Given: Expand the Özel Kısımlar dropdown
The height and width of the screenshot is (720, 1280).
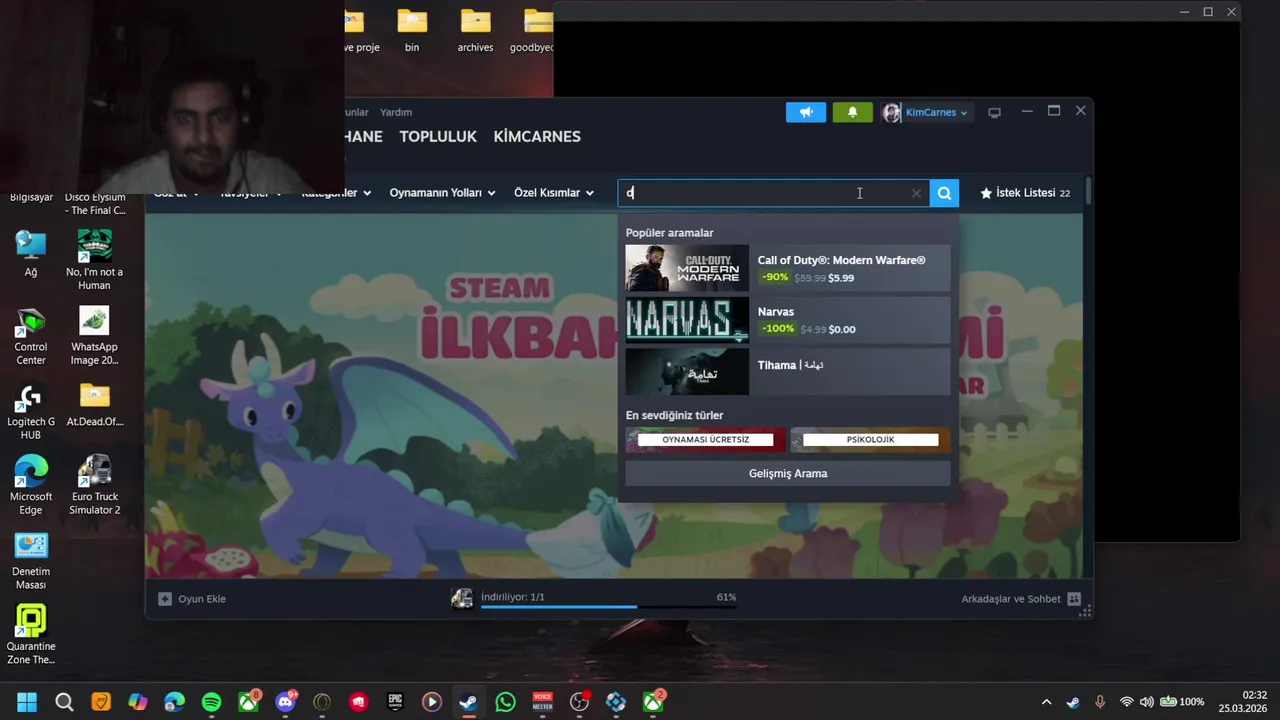Looking at the screenshot, I should click(x=554, y=192).
